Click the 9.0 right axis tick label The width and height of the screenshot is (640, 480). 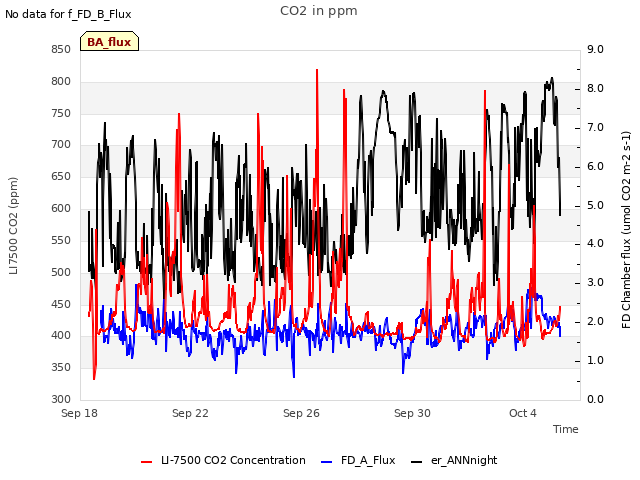tap(596, 50)
